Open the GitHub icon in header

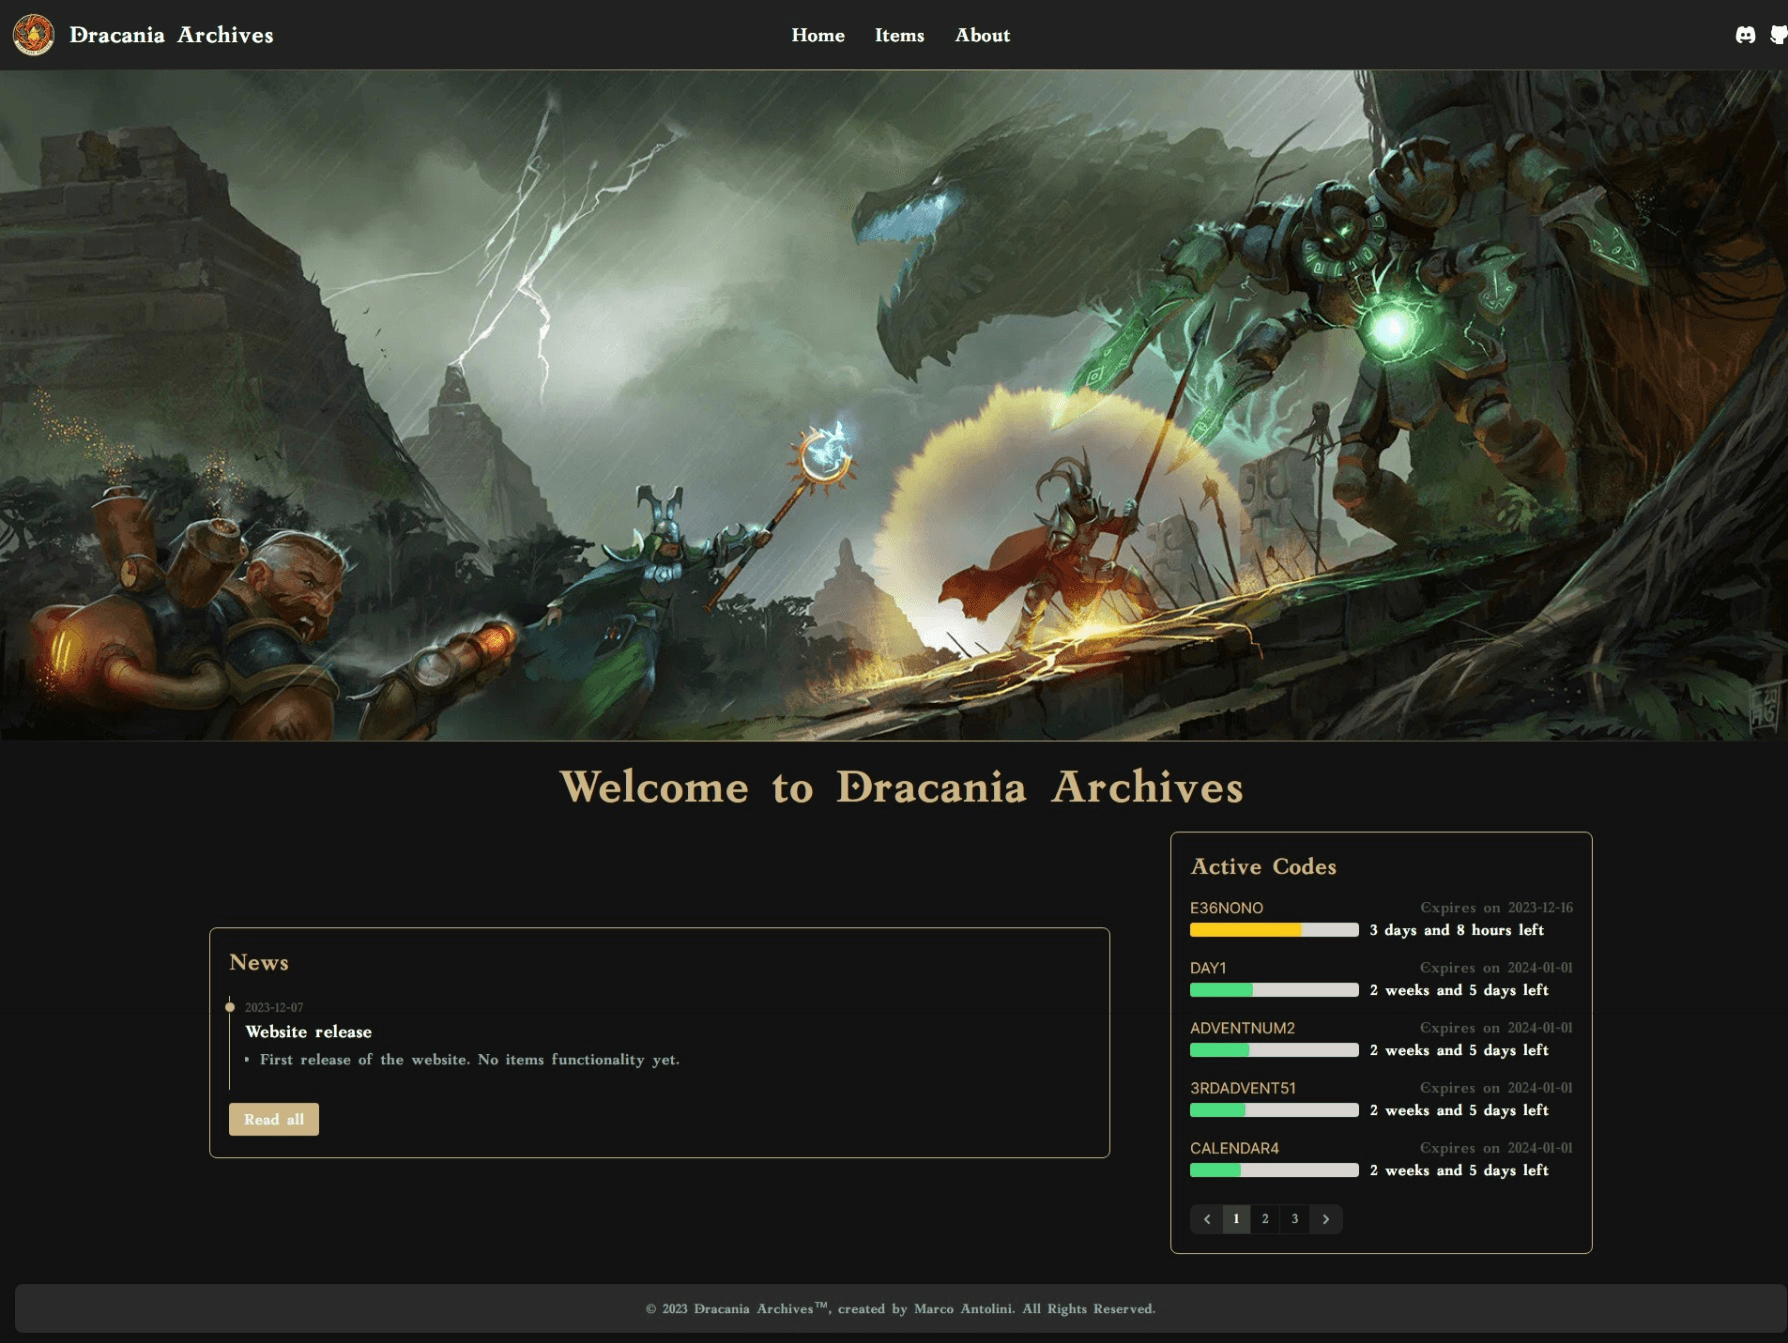1778,35
